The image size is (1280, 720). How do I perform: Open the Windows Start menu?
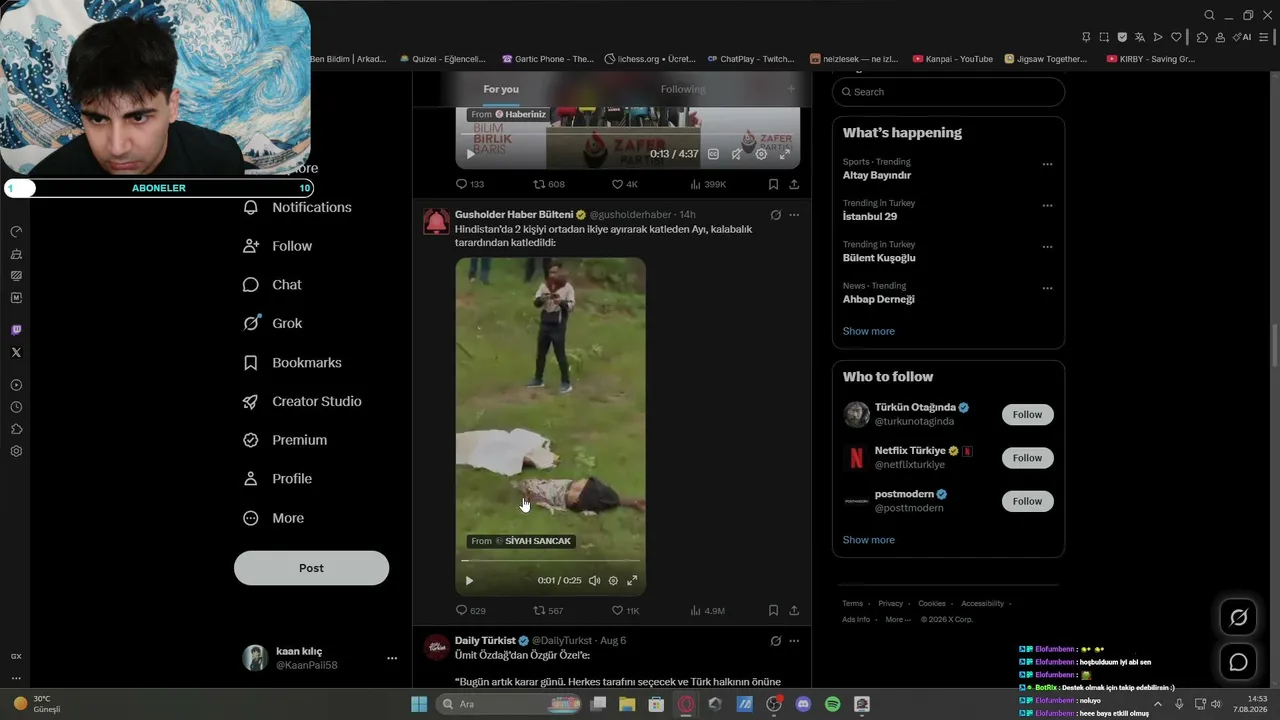pos(419,704)
